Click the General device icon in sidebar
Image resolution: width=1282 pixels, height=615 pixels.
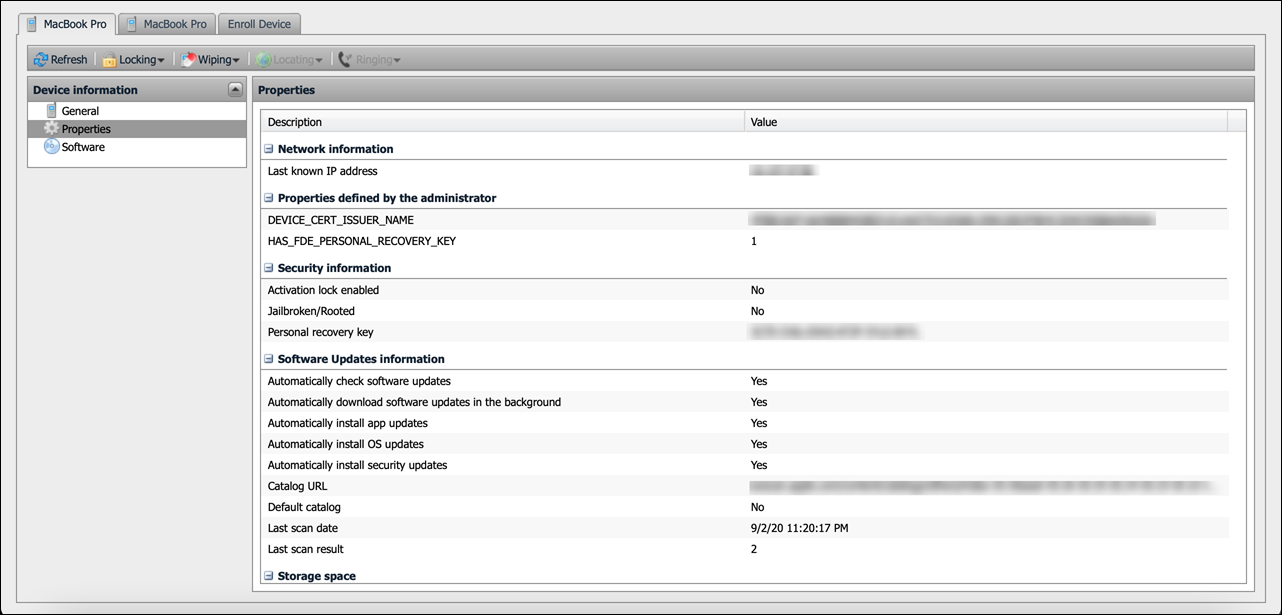tap(52, 111)
